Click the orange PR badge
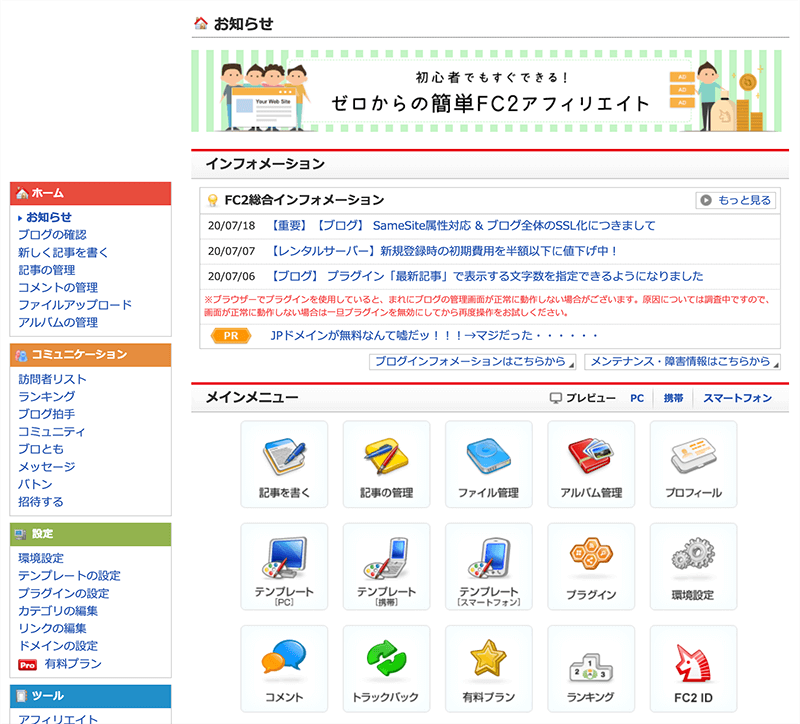800x724 pixels. point(231,336)
